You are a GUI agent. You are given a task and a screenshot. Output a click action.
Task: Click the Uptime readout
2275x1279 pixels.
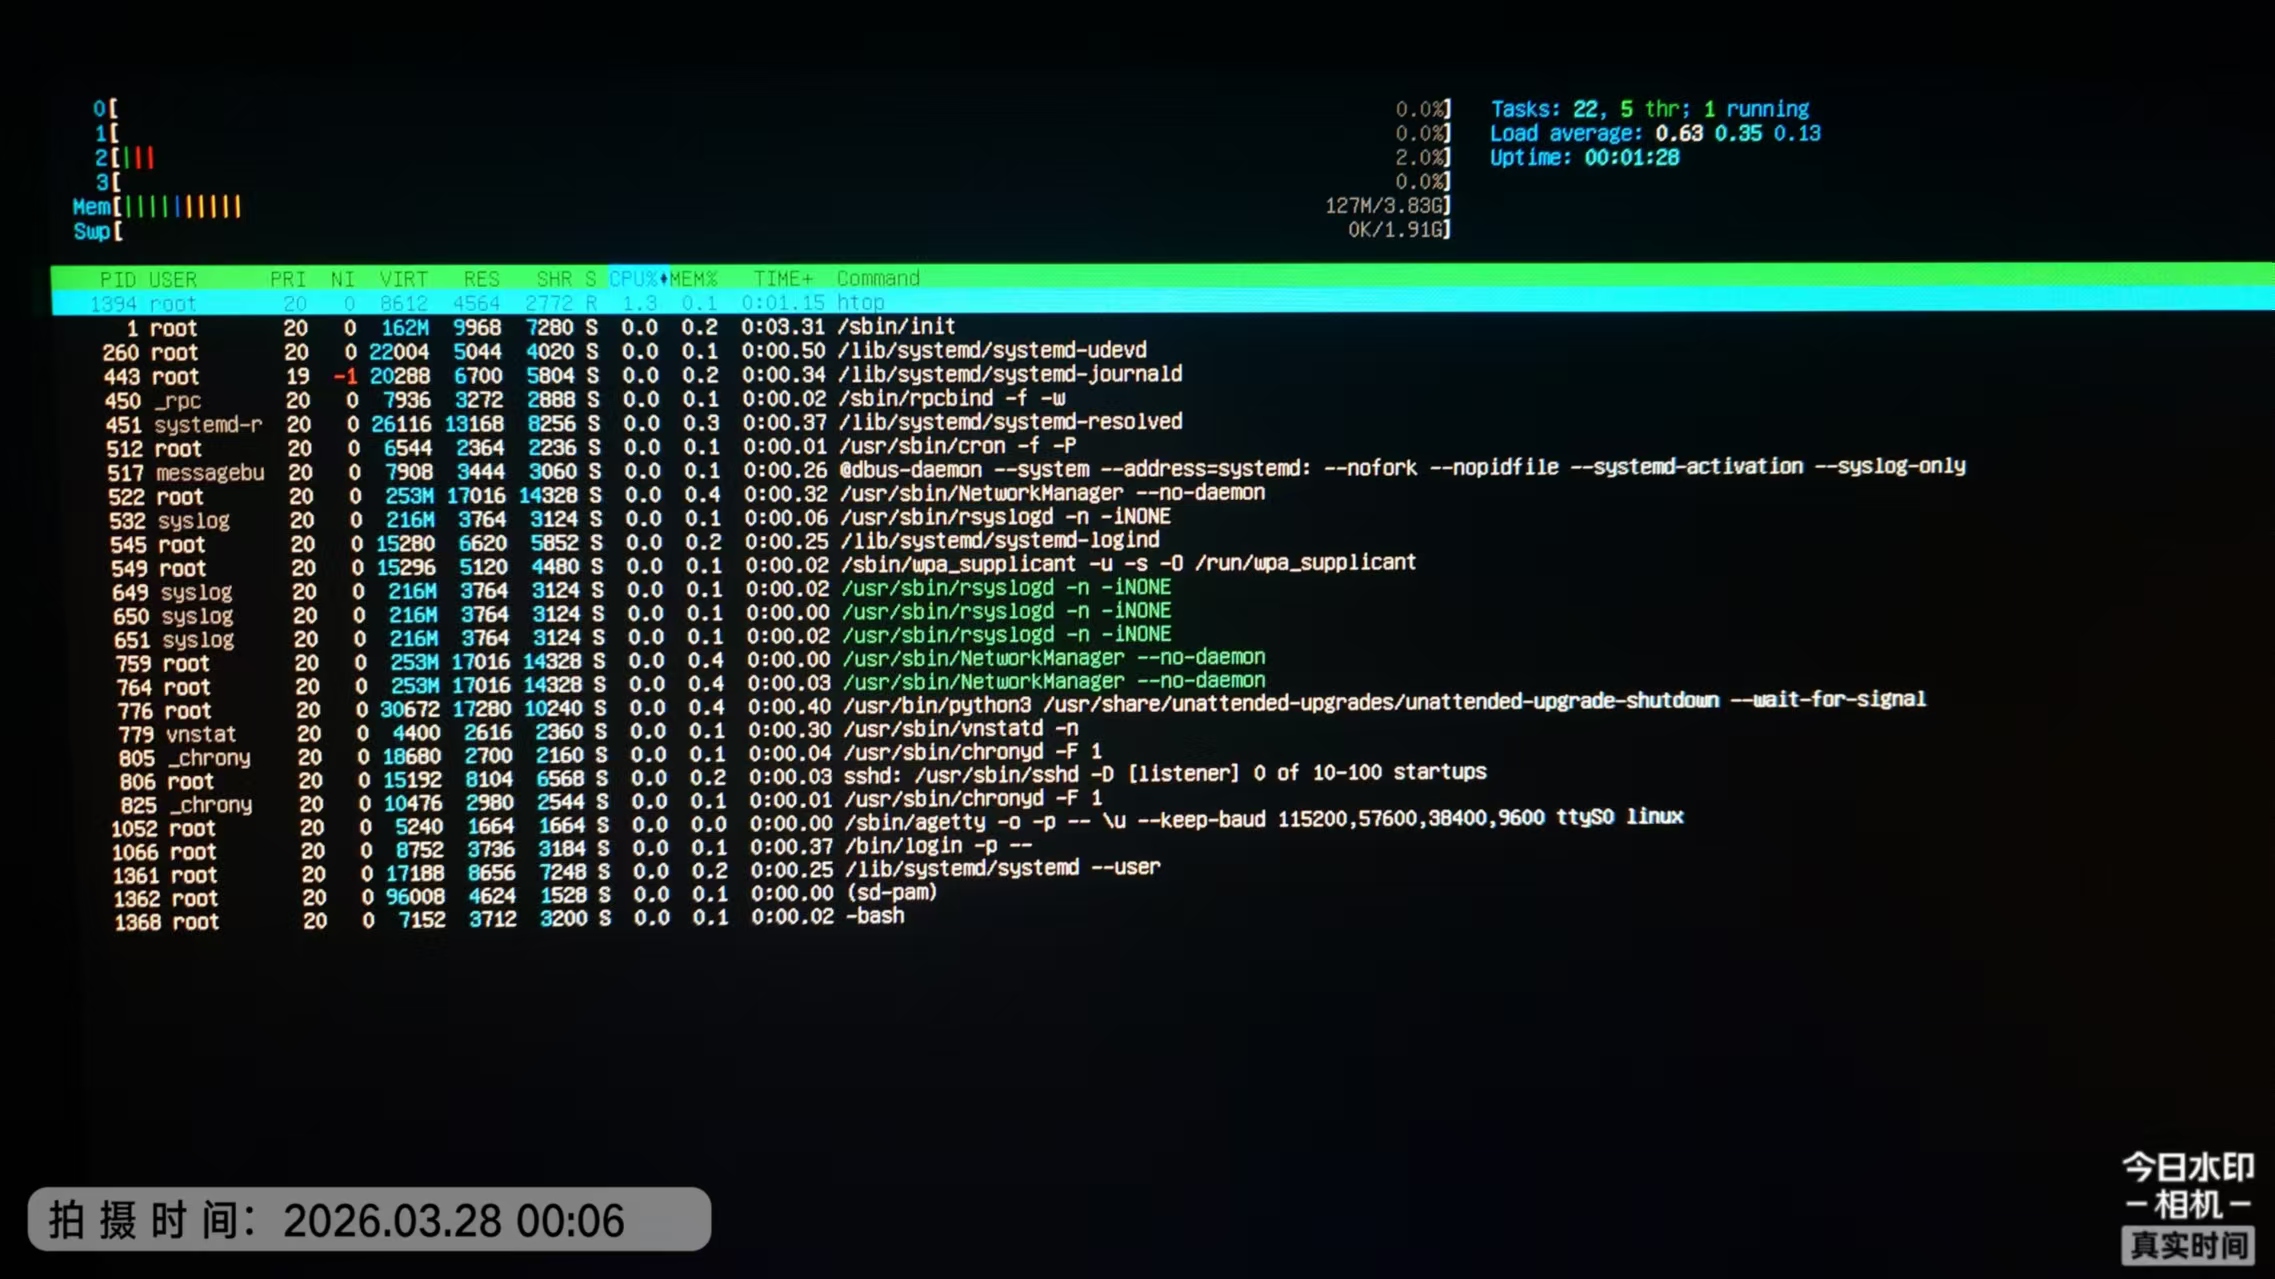click(1584, 157)
